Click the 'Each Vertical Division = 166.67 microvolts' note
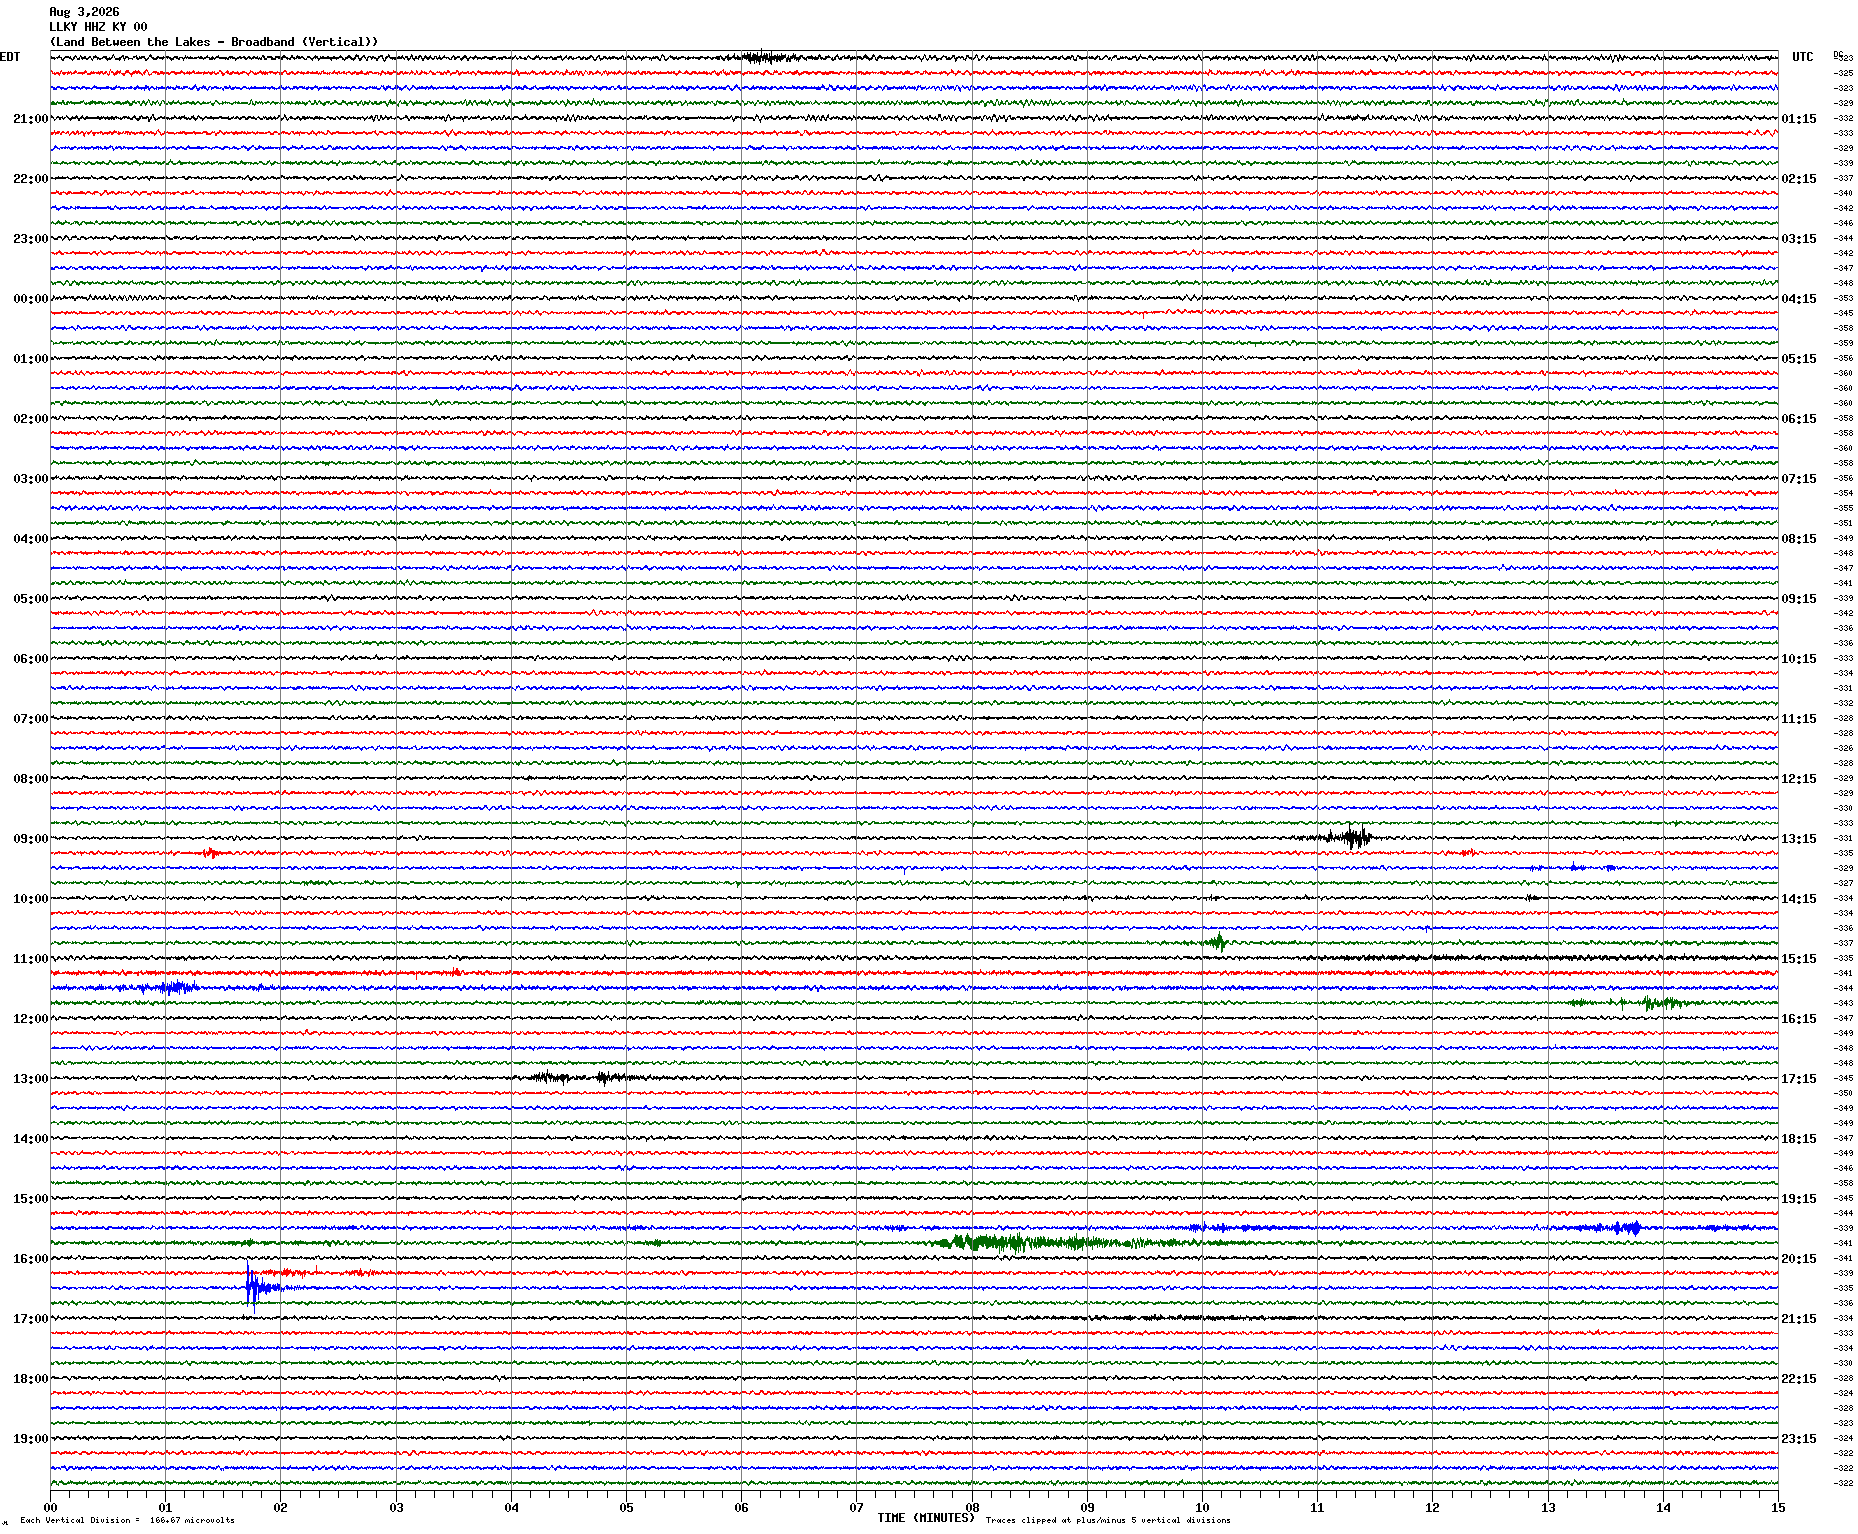Viewport: 1858px width, 1534px height. 127,1520
